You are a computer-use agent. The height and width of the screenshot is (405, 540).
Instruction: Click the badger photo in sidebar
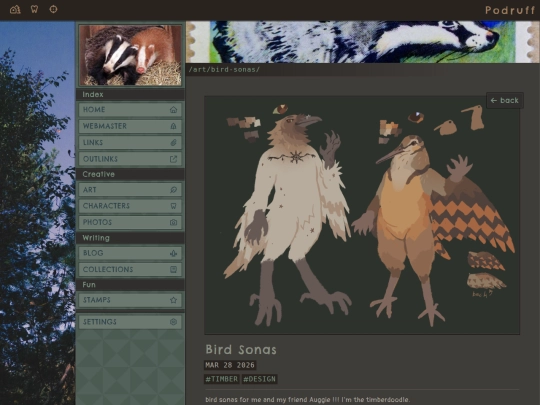point(130,55)
